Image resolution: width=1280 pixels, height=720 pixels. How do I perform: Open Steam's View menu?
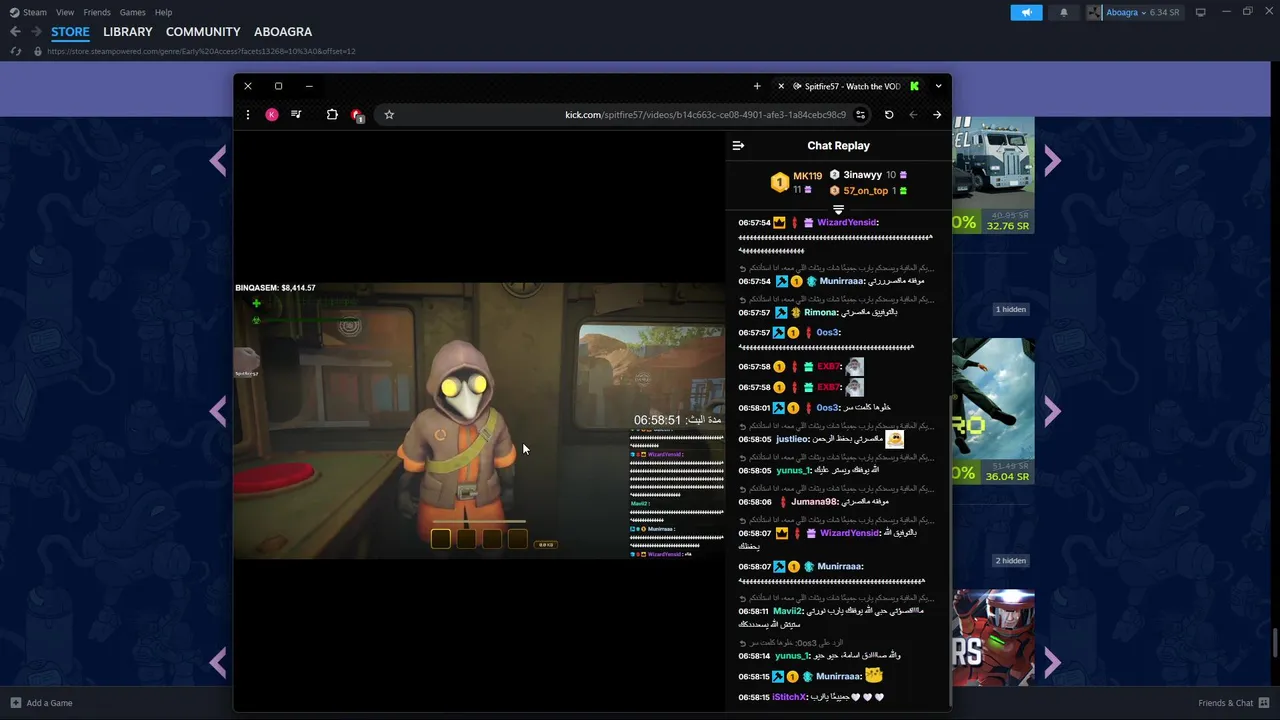(x=65, y=12)
